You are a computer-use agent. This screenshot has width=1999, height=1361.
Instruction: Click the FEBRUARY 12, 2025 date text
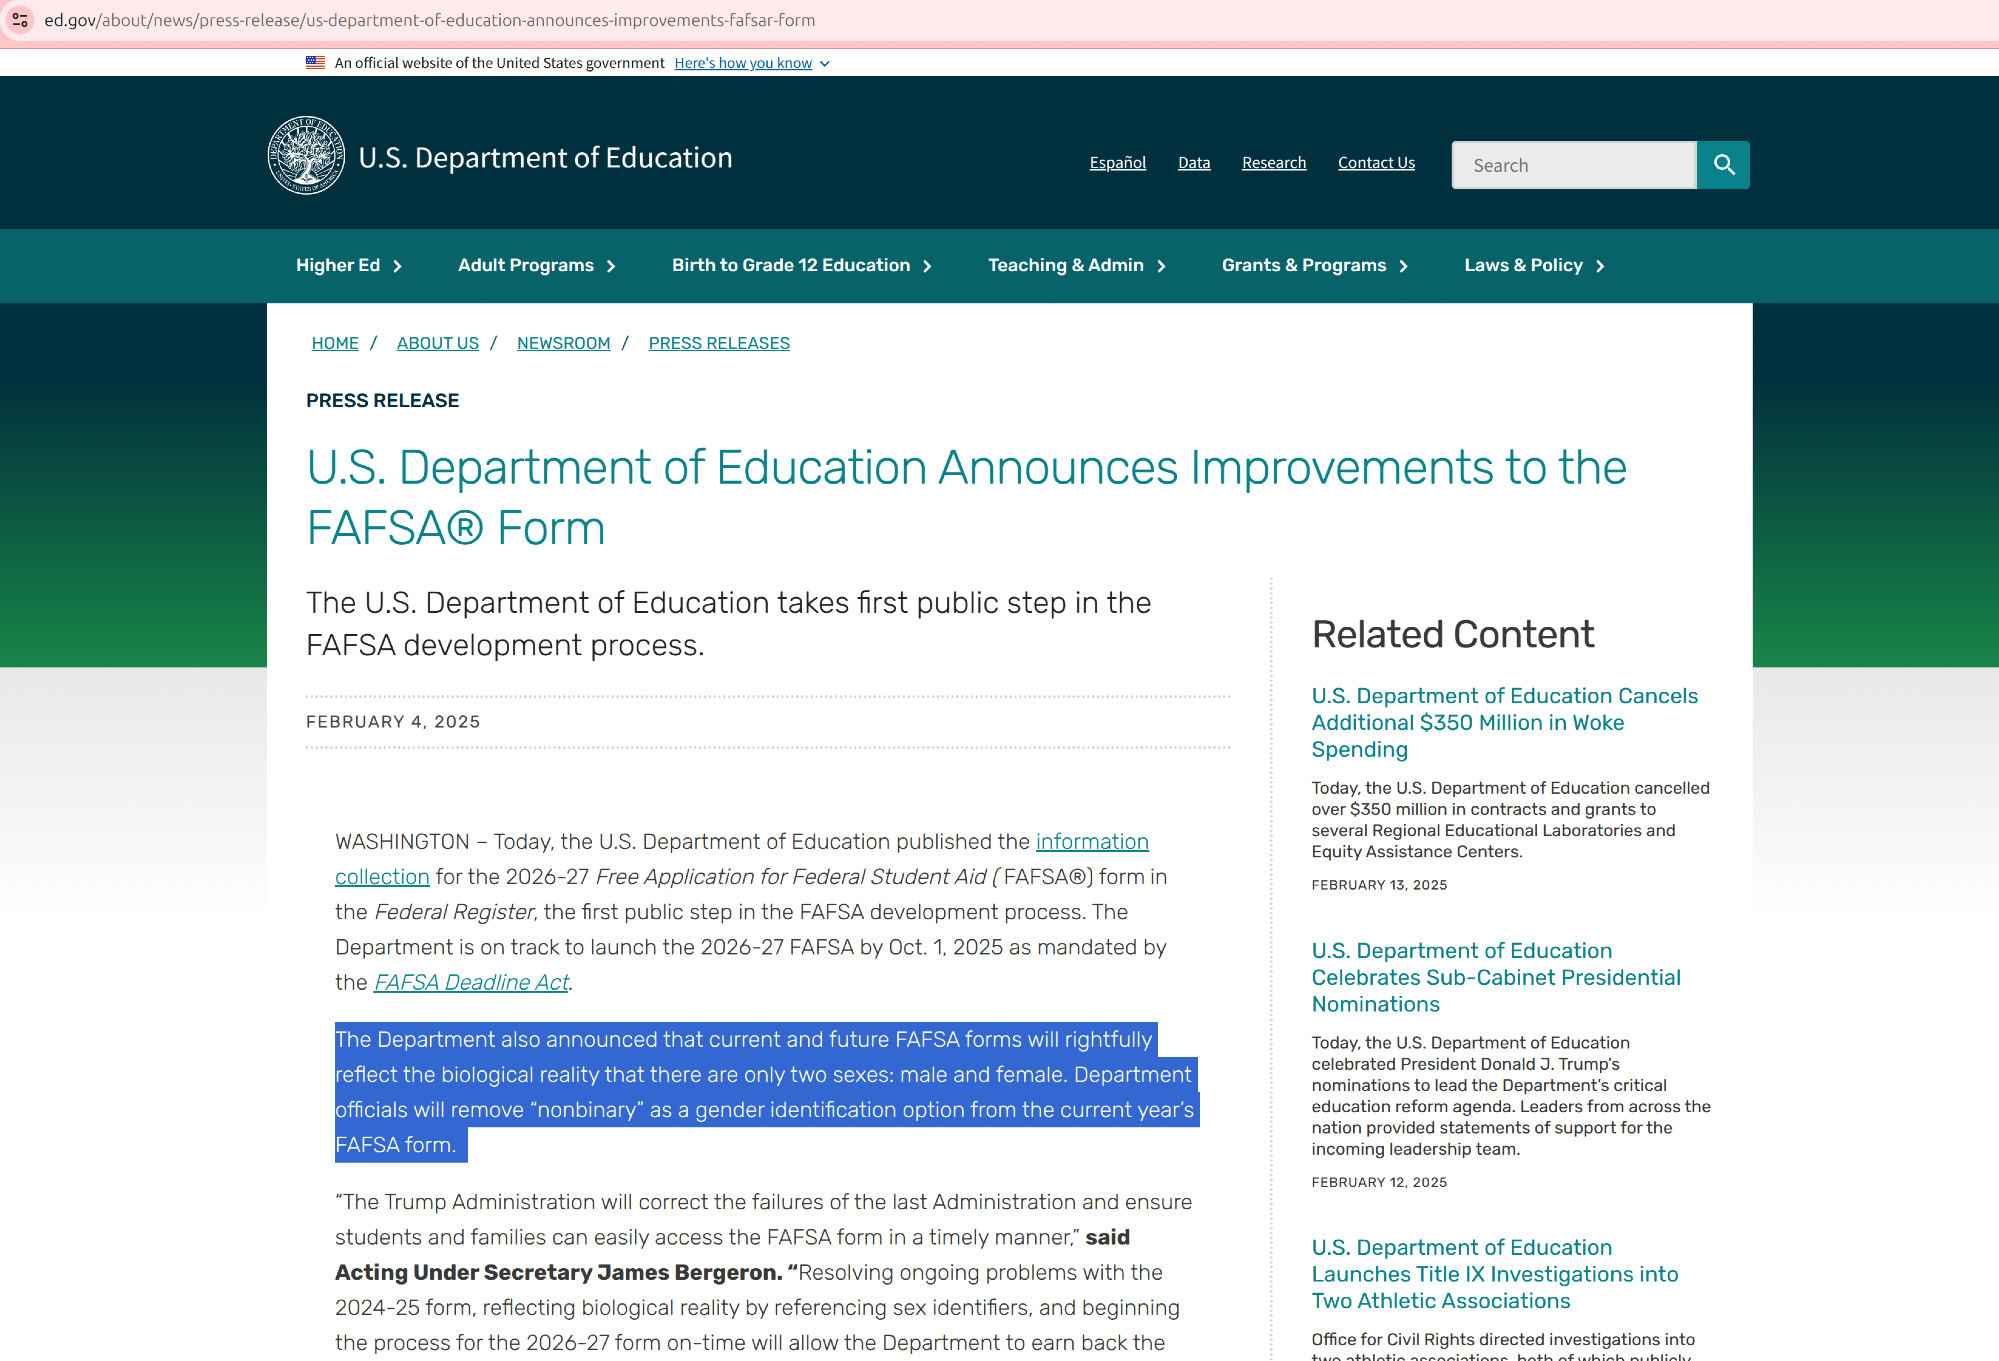click(1379, 1182)
